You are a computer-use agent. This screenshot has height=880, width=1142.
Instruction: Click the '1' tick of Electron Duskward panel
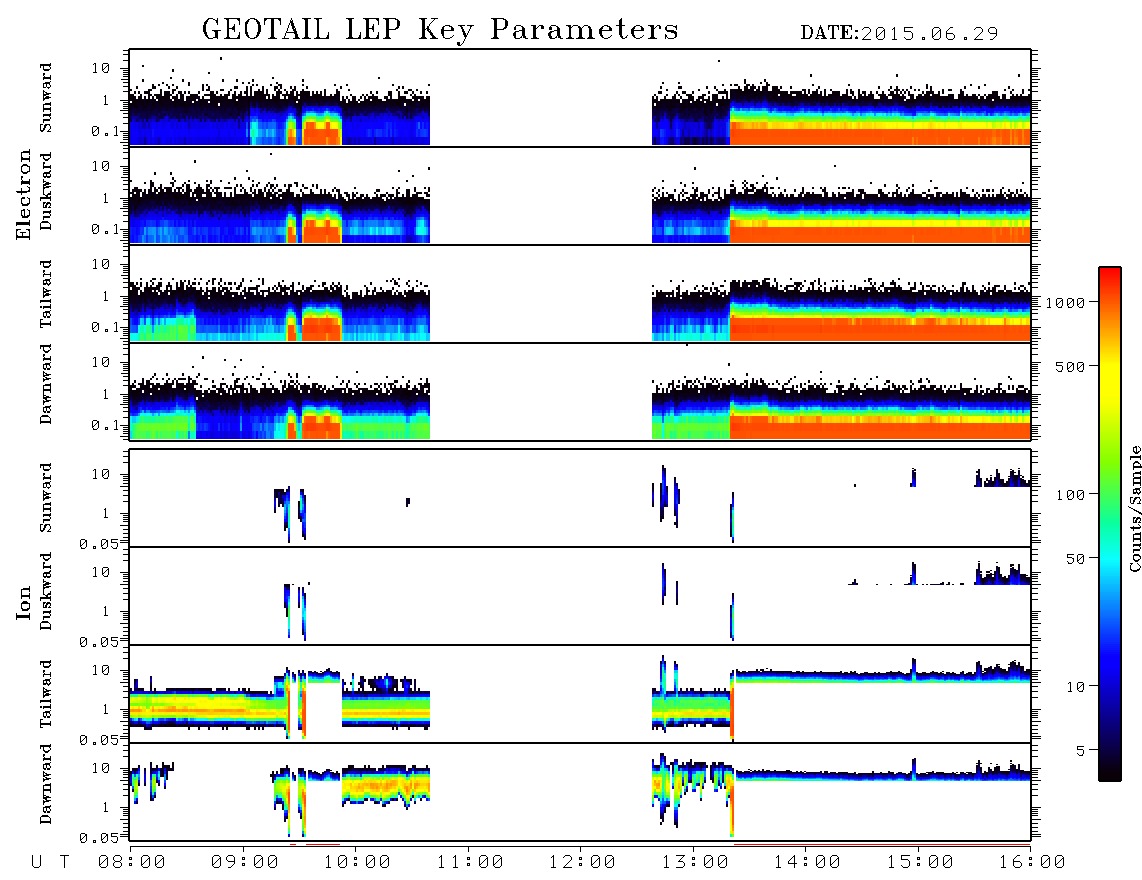click(x=106, y=198)
